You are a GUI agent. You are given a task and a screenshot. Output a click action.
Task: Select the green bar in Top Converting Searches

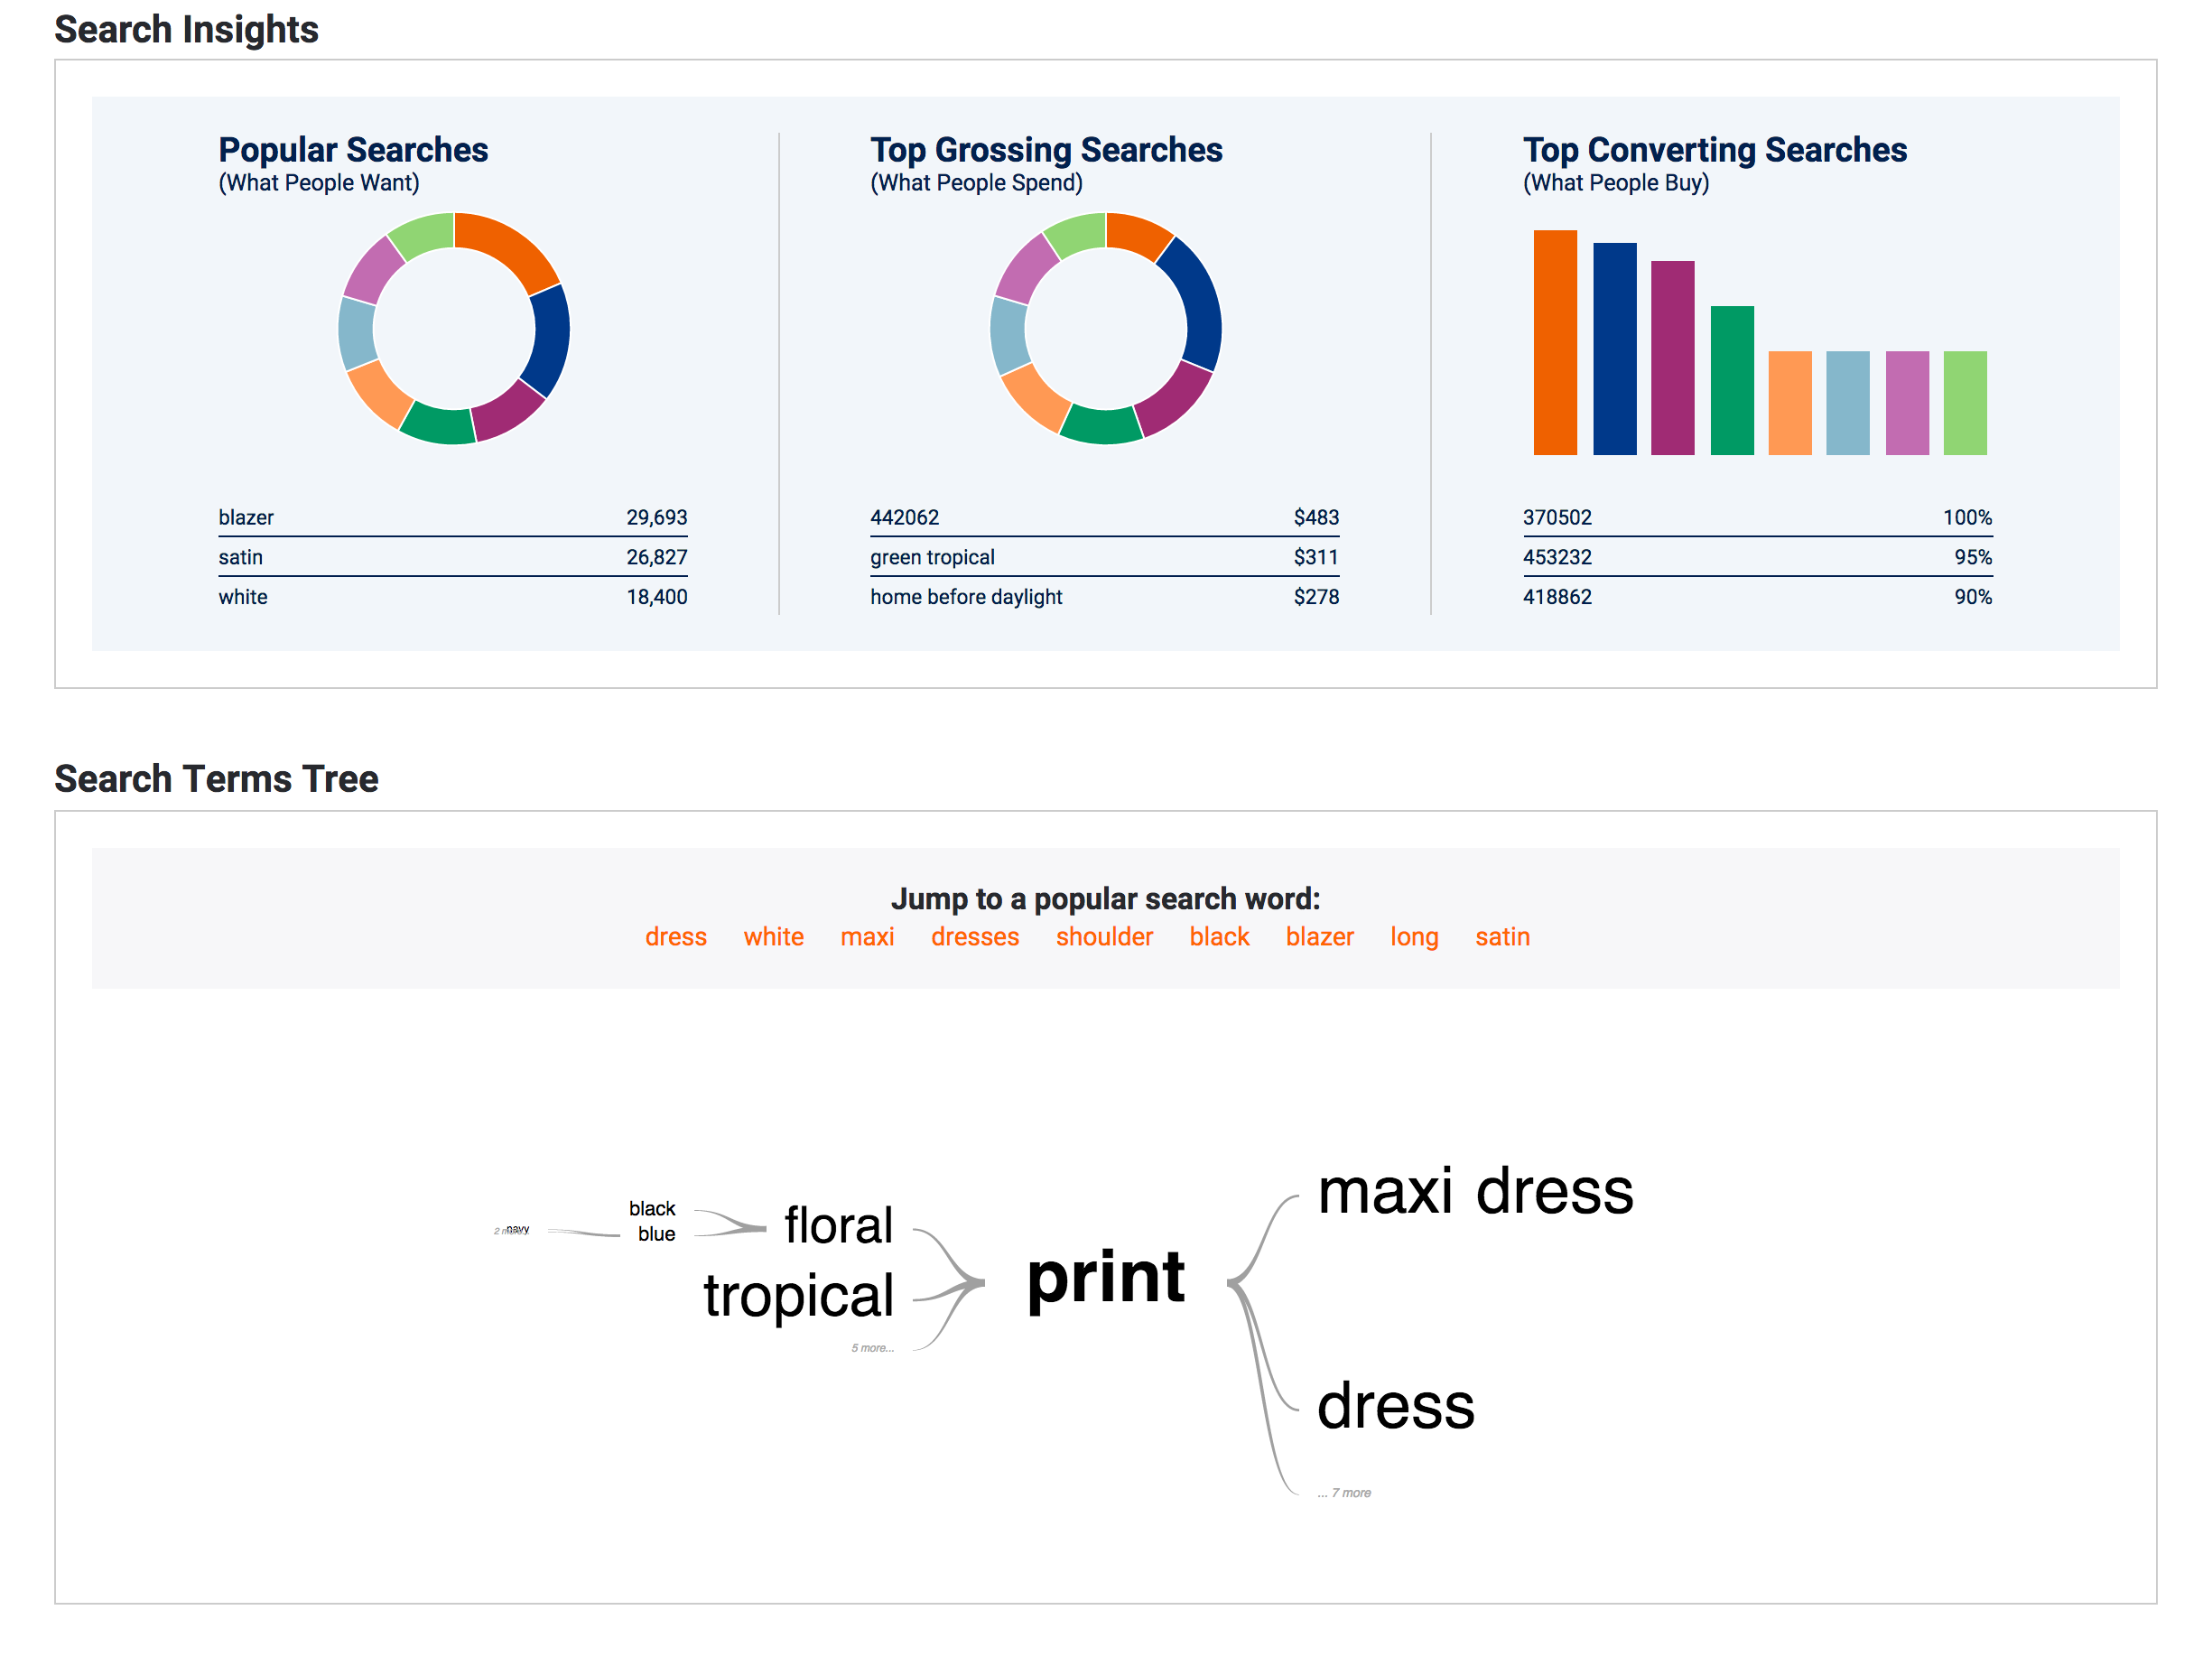click(x=1732, y=381)
